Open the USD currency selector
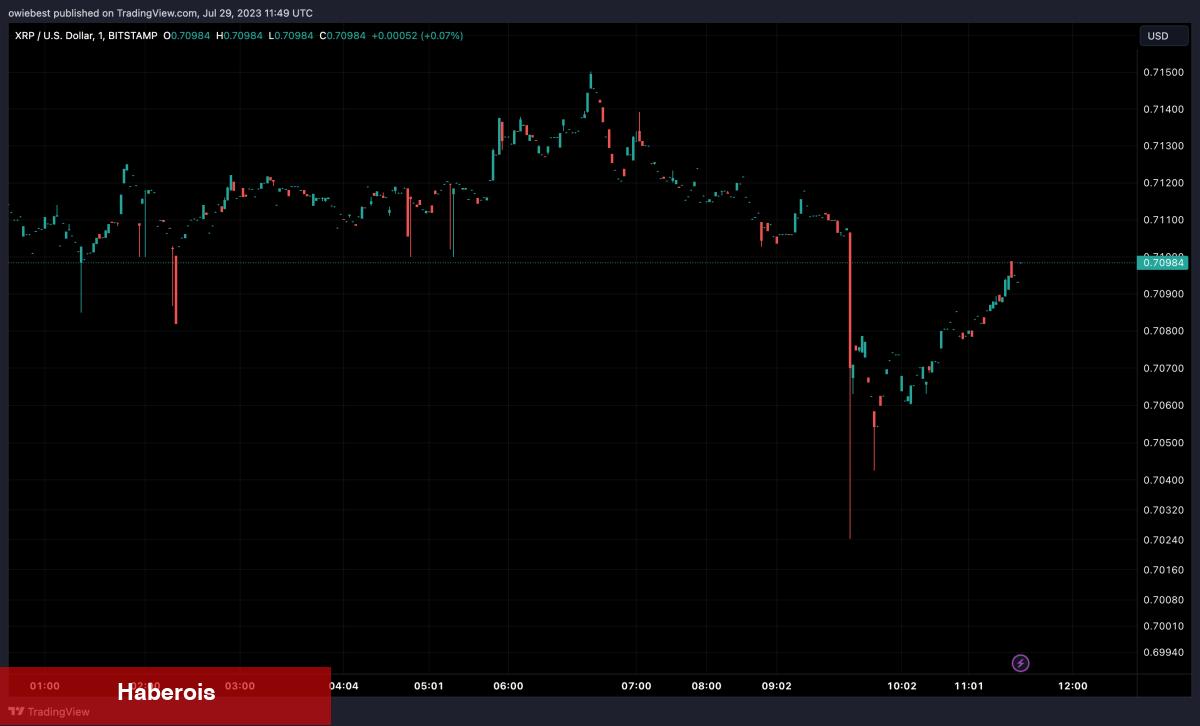Screen dimensions: 1200x726 1164,36
